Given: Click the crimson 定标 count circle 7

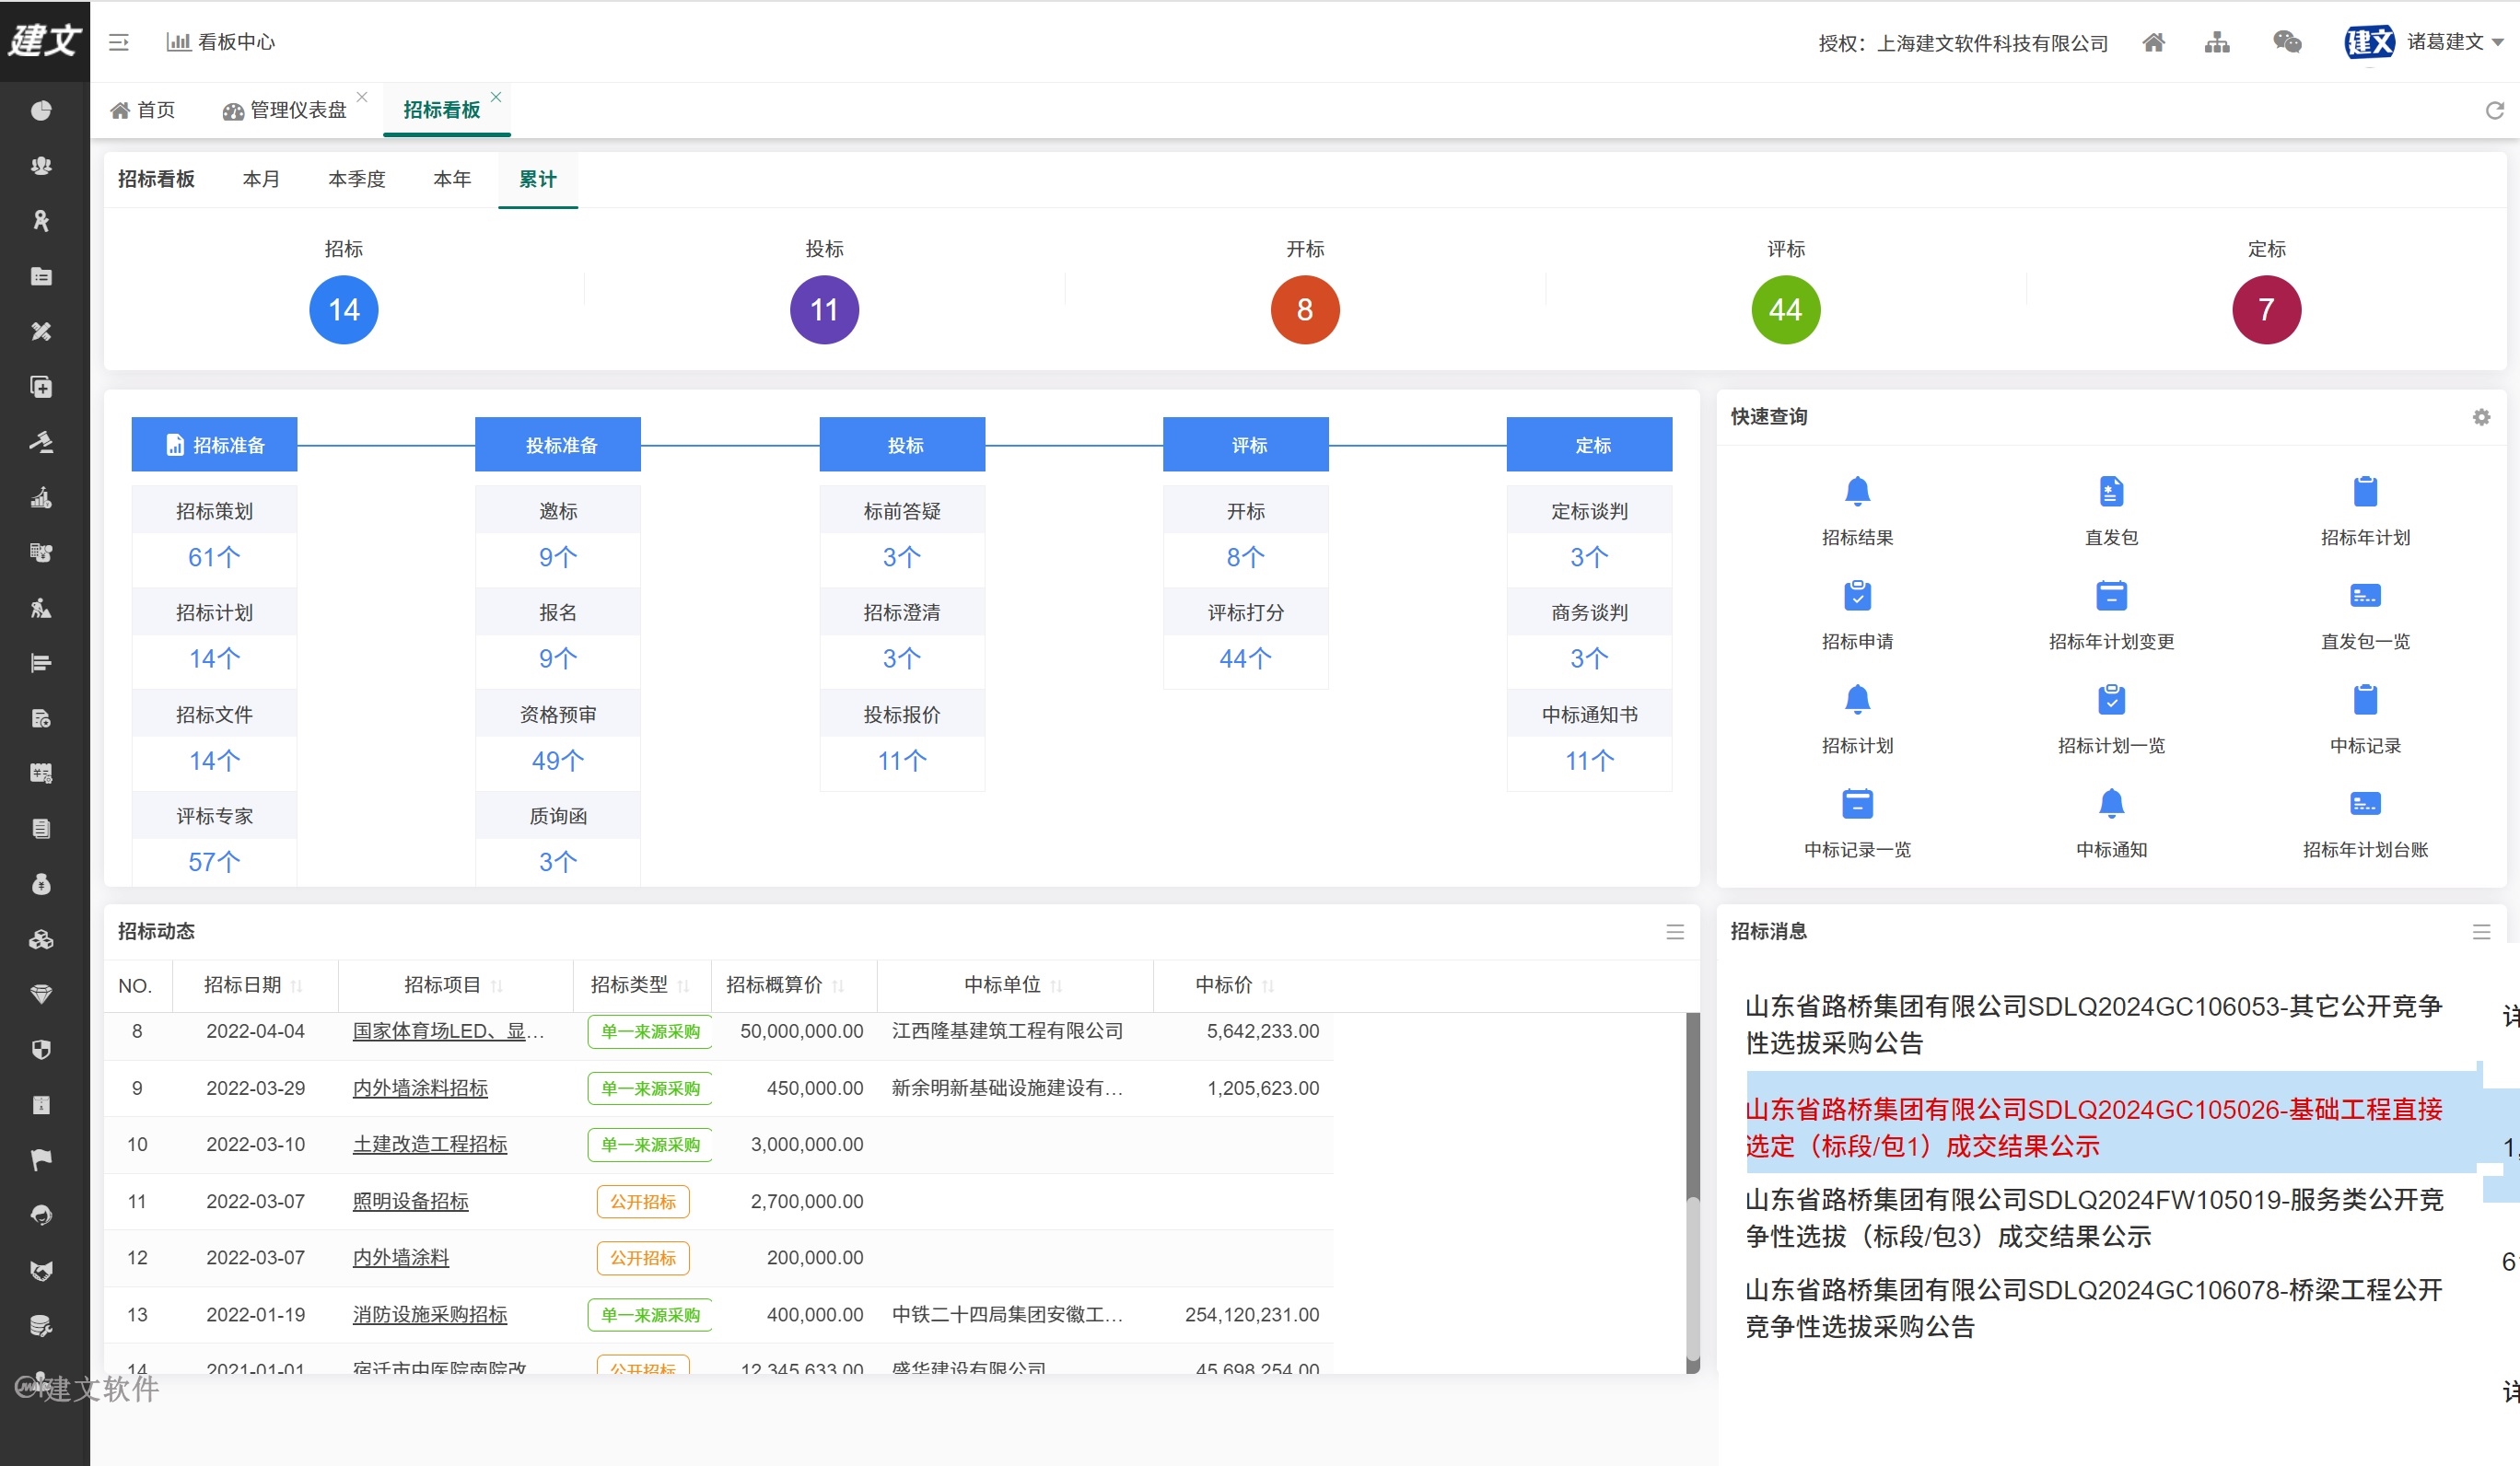Looking at the screenshot, I should click(2267, 310).
